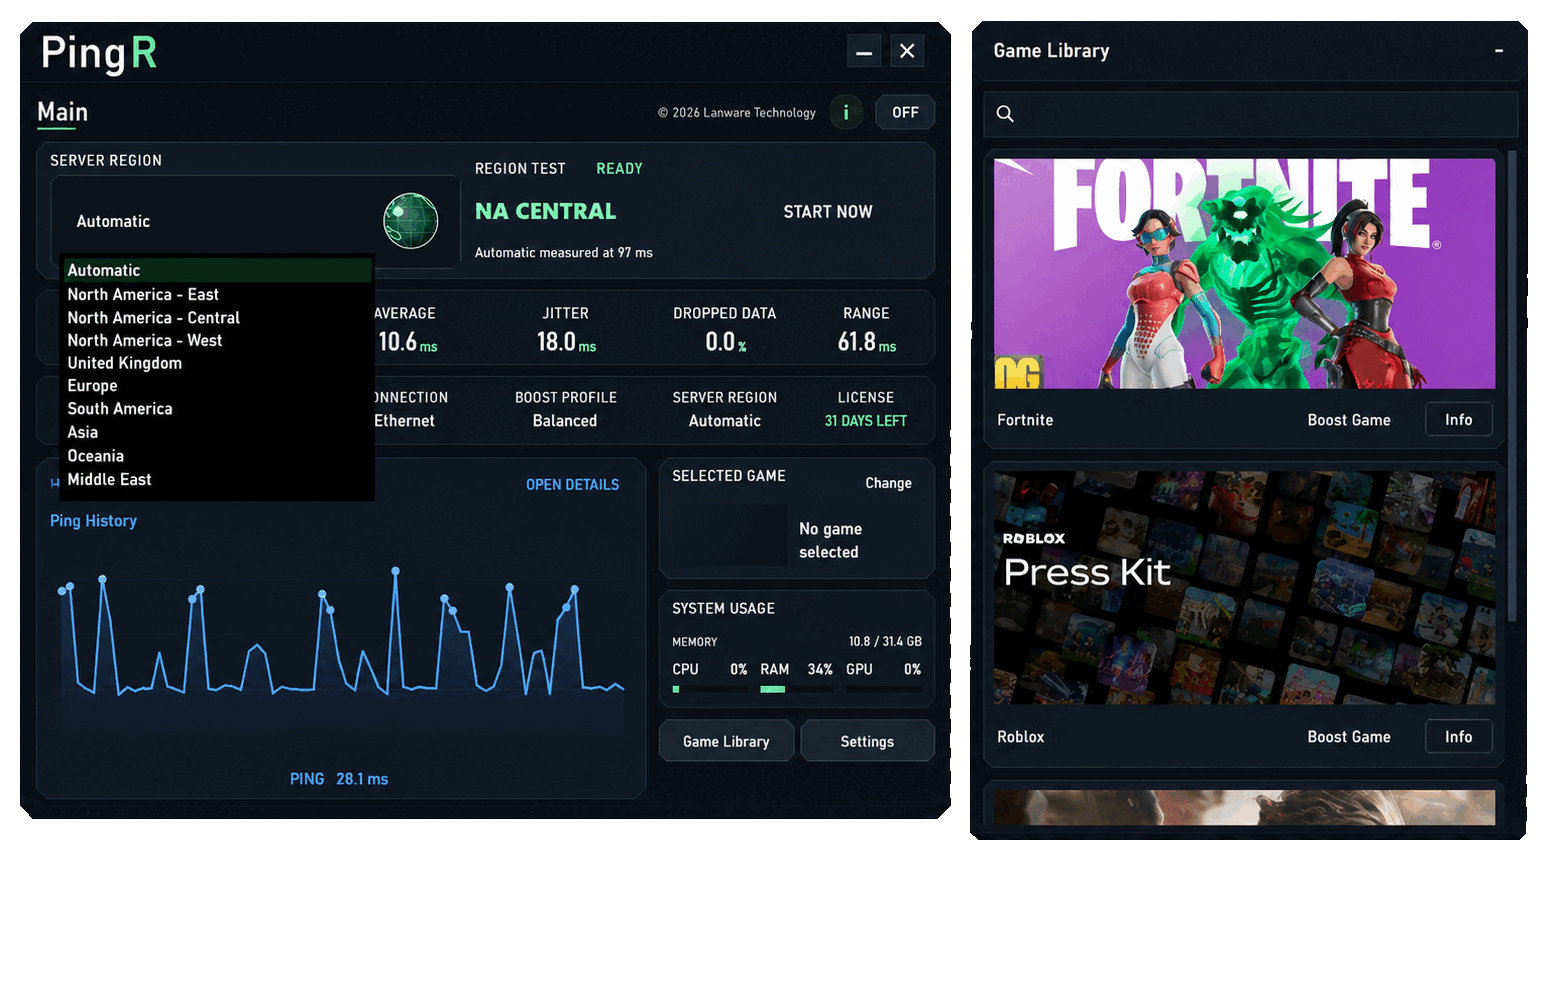
Task: Click the Game Library vertical scrollbar
Action: coord(1512,385)
